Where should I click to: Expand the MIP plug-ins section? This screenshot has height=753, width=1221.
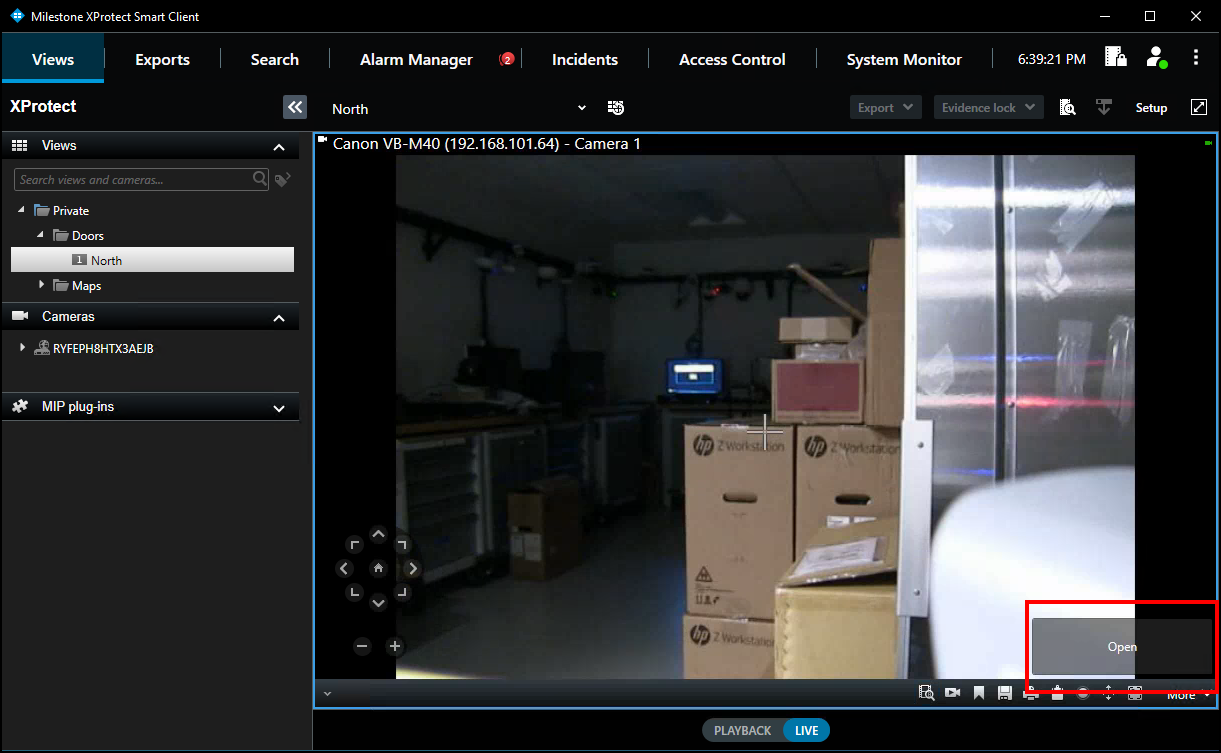279,408
